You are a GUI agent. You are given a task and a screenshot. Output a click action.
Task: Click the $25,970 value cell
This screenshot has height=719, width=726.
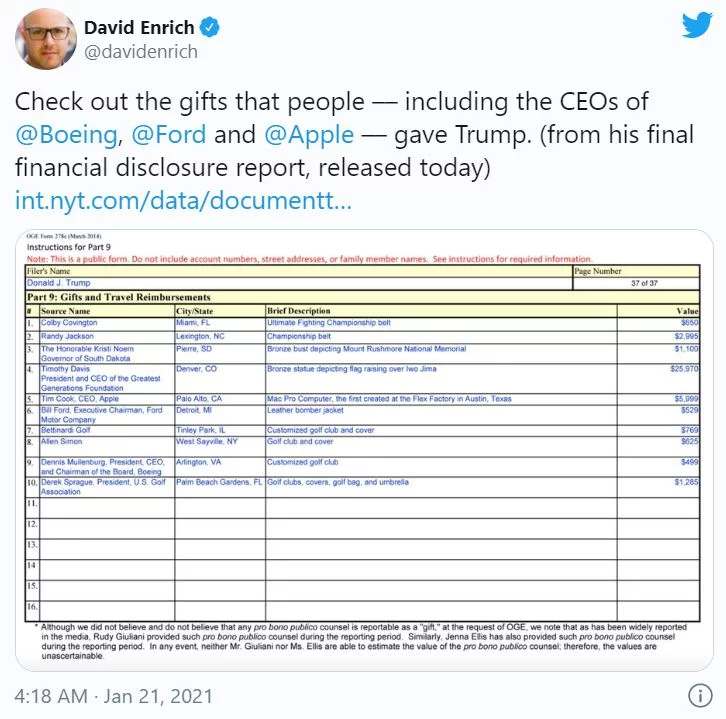pyautogui.click(x=684, y=369)
